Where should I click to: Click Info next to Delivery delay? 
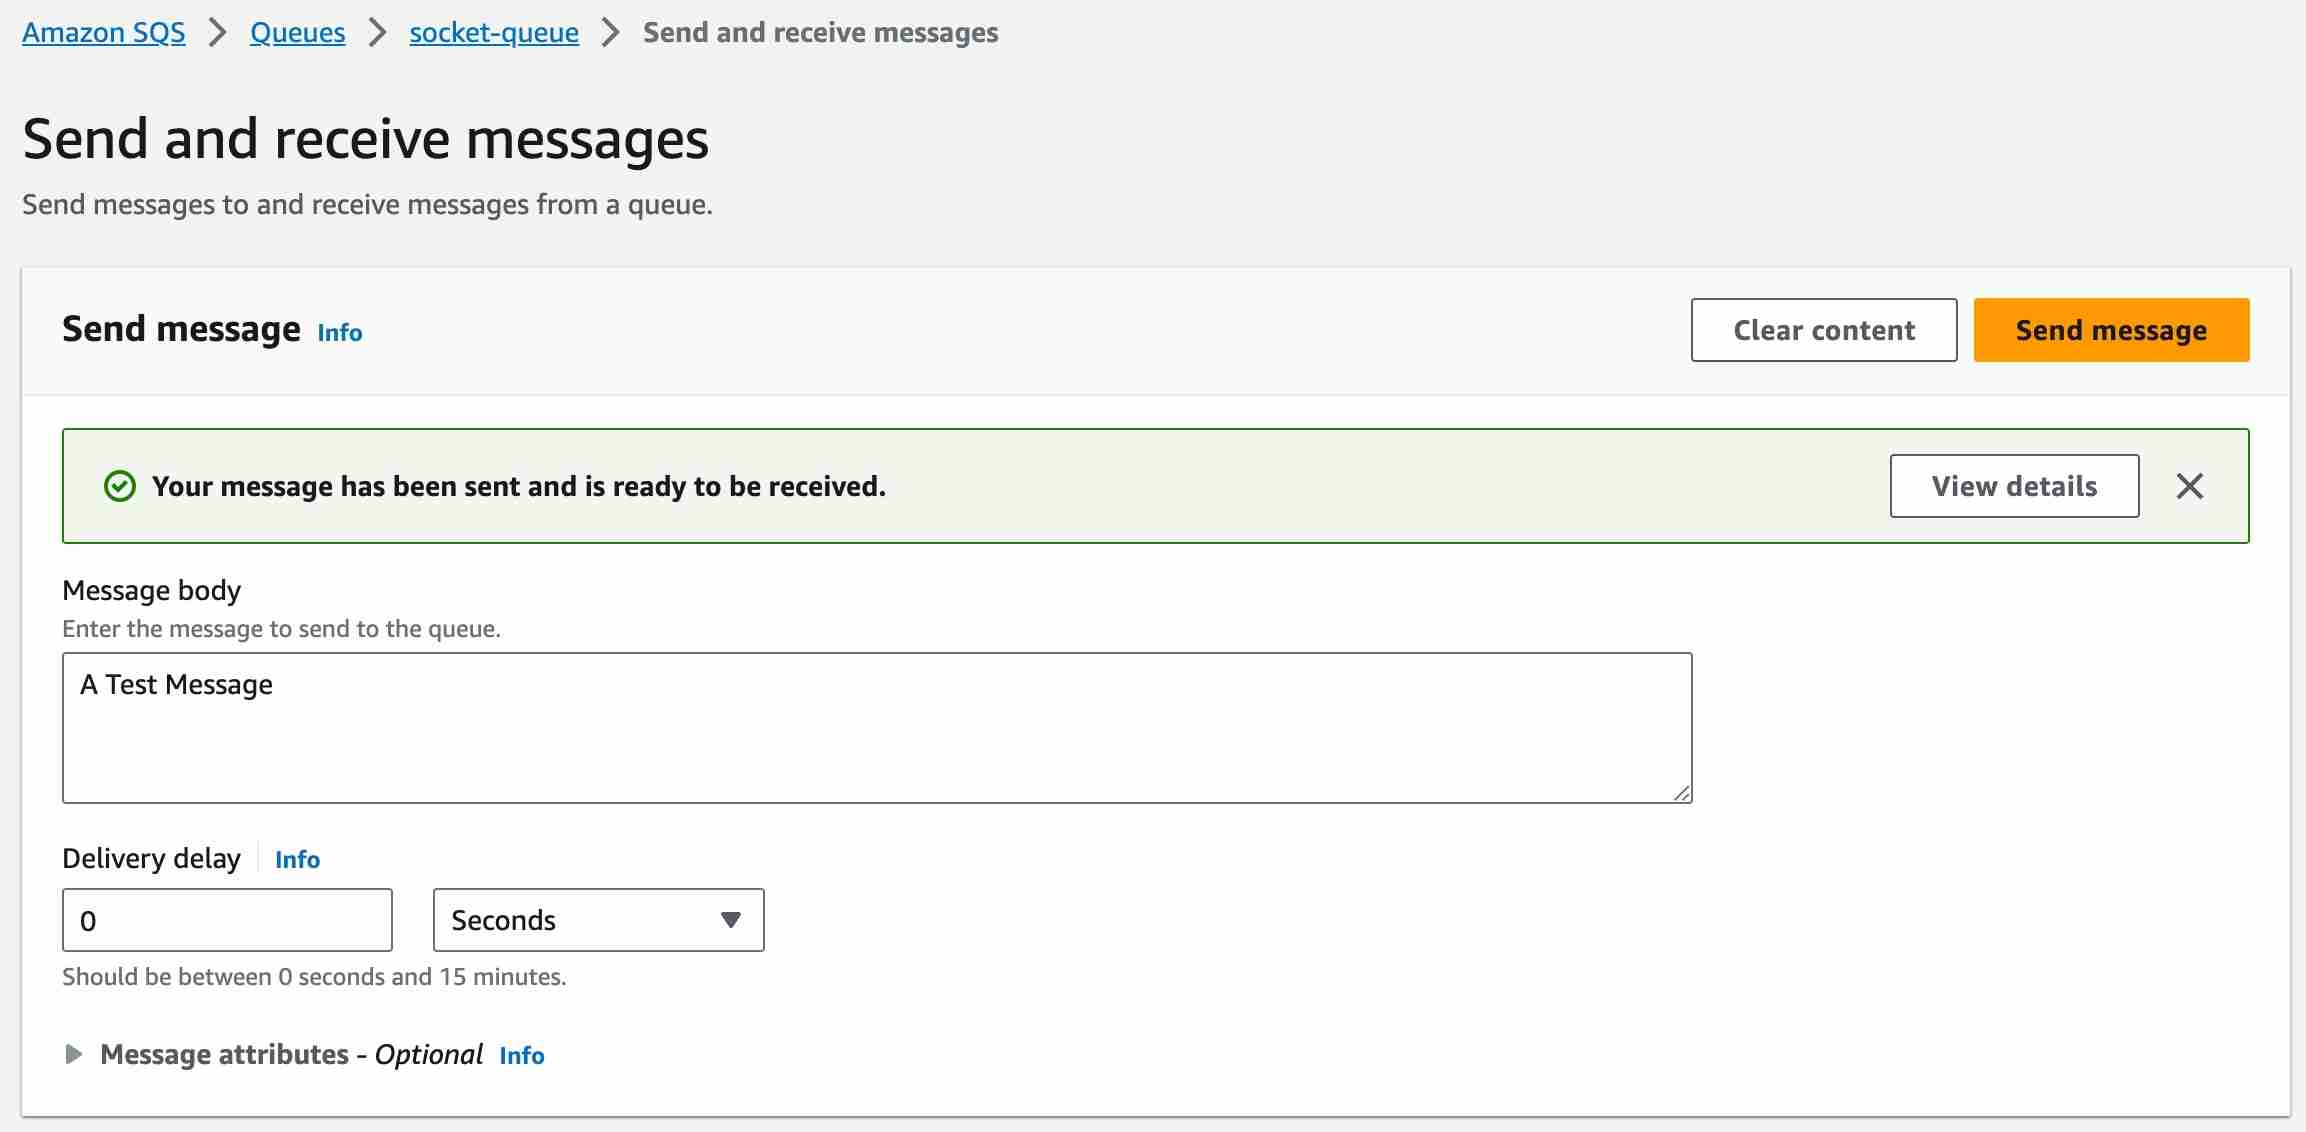point(297,858)
